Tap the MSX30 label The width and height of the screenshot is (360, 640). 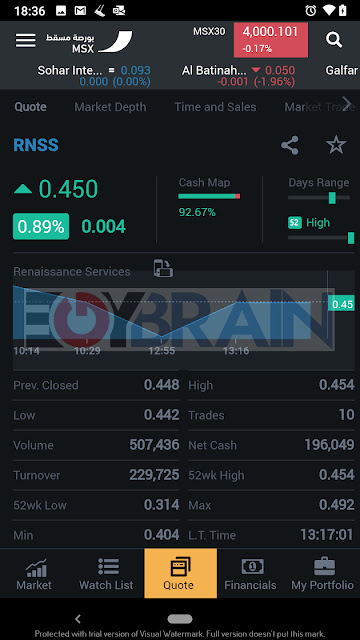(x=209, y=31)
